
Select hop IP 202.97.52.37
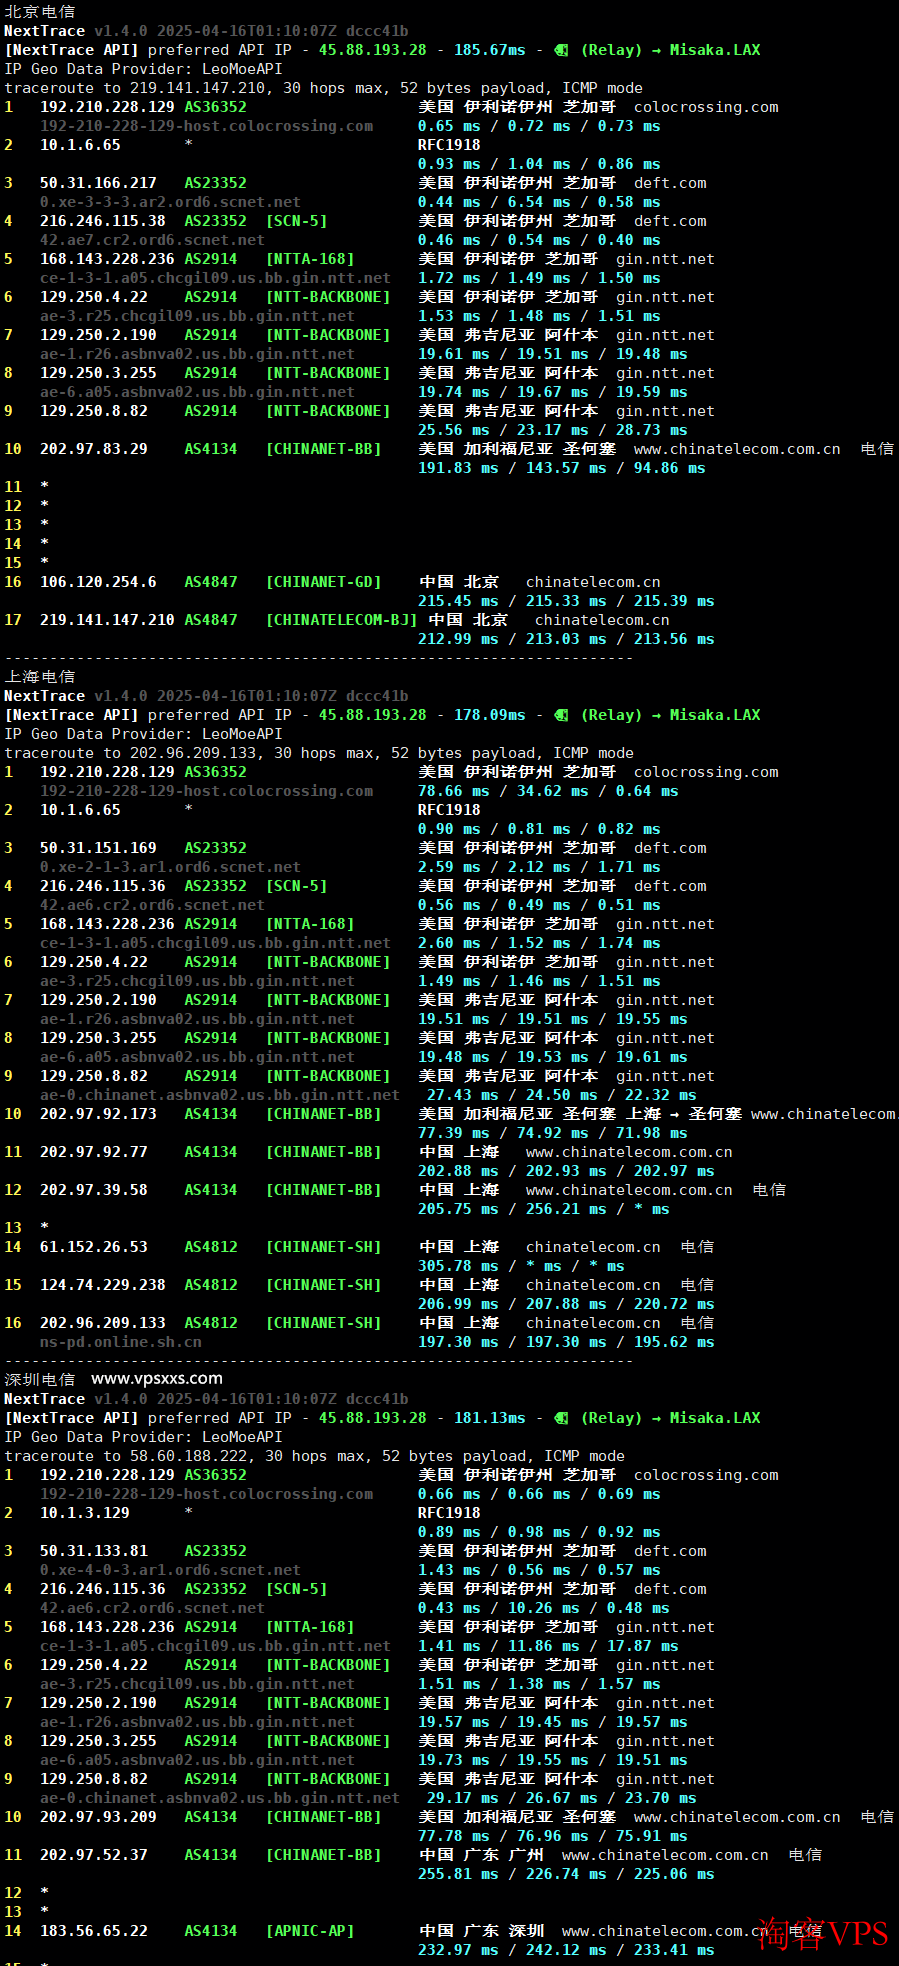coord(94,1855)
